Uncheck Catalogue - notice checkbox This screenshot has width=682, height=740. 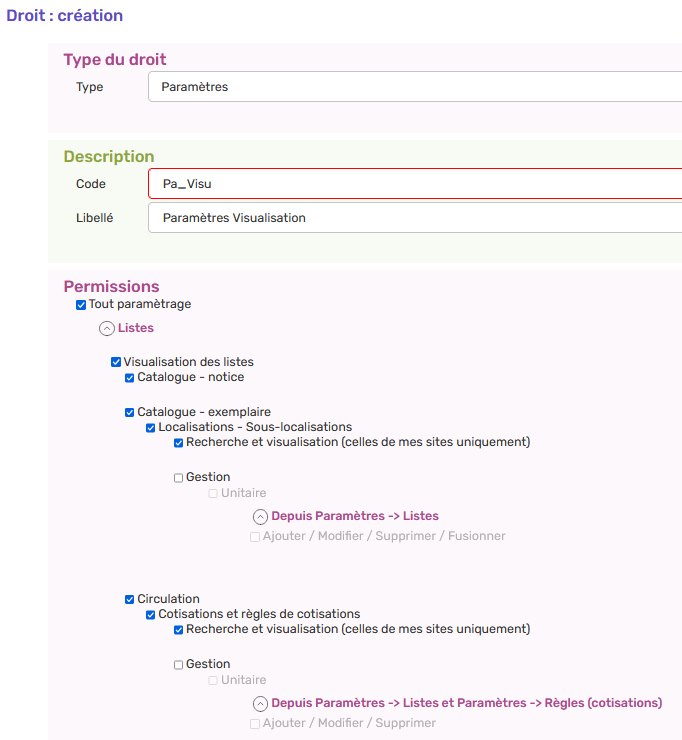tap(130, 378)
